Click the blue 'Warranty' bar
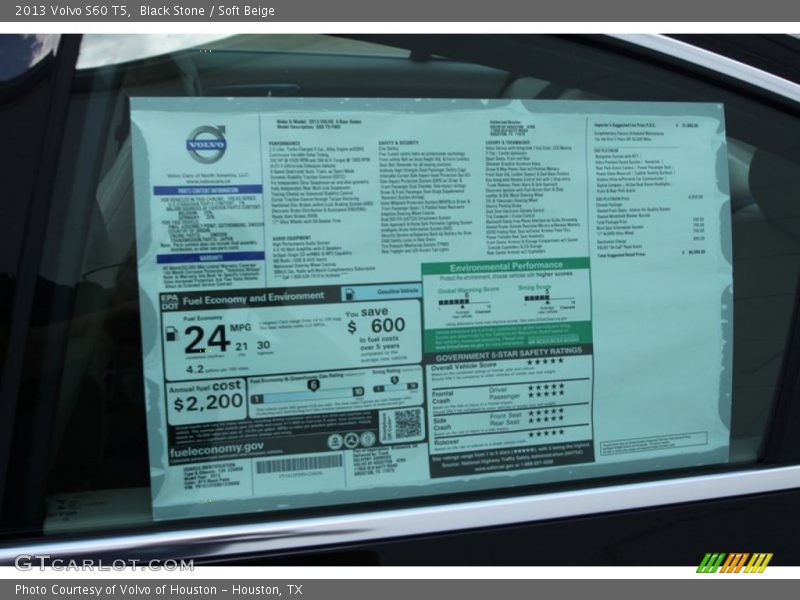800x600 pixels. (x=211, y=257)
